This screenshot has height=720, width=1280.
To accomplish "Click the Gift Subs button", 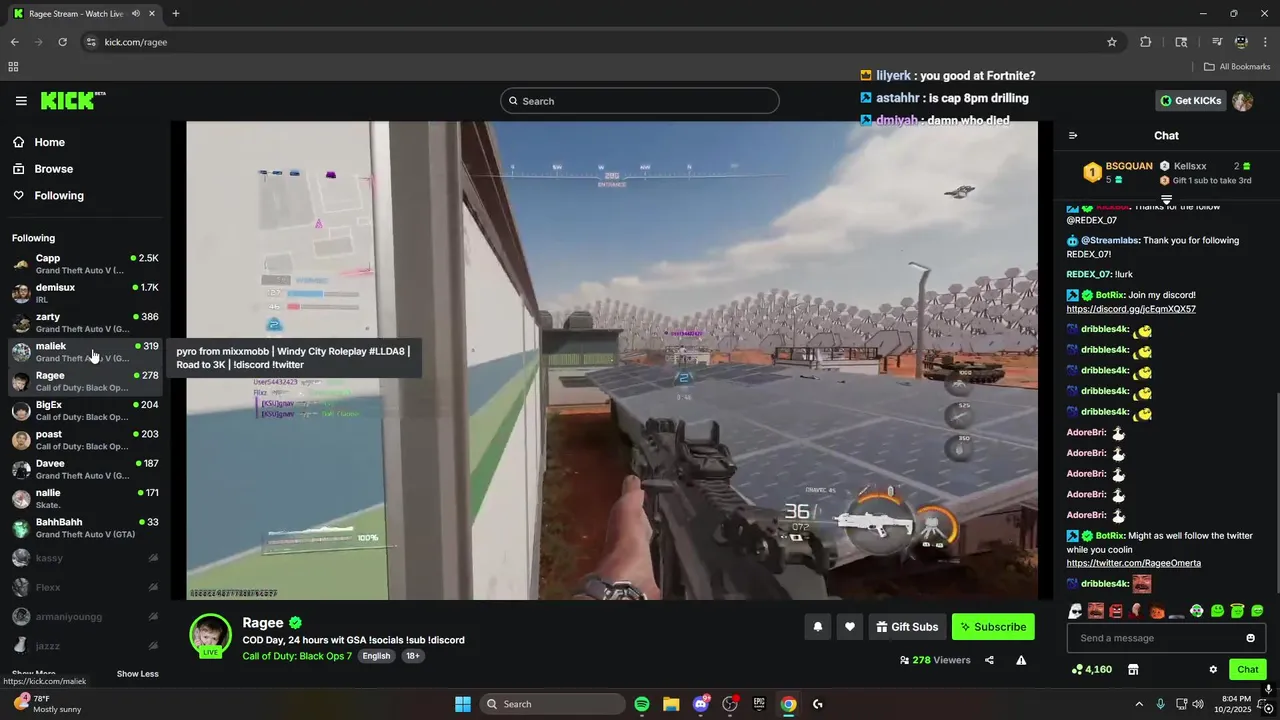I will (x=907, y=627).
